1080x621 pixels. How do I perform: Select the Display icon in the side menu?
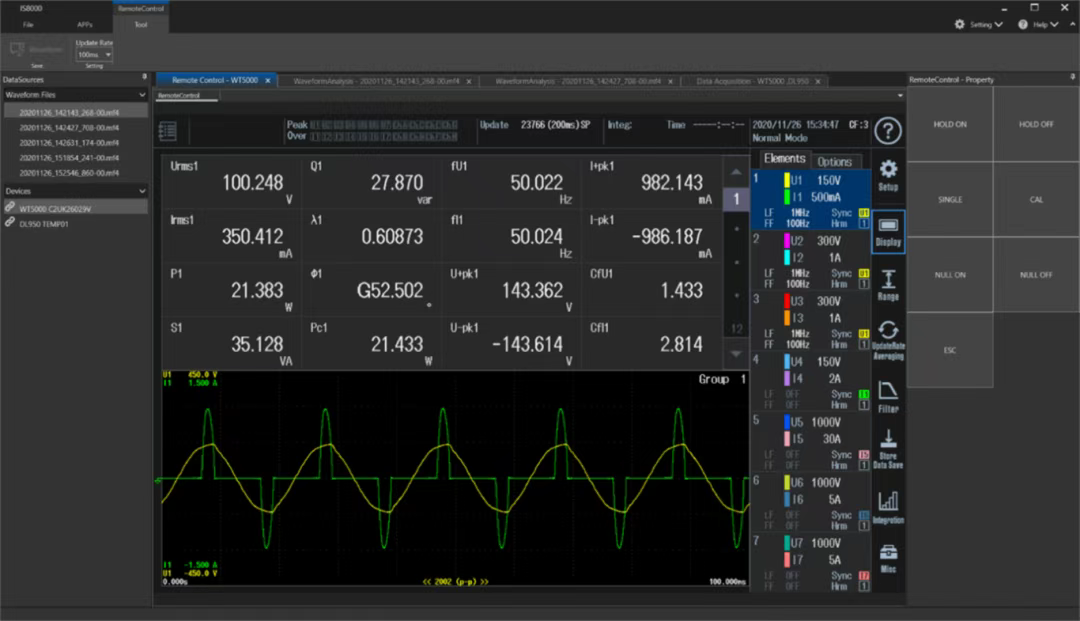tap(888, 232)
